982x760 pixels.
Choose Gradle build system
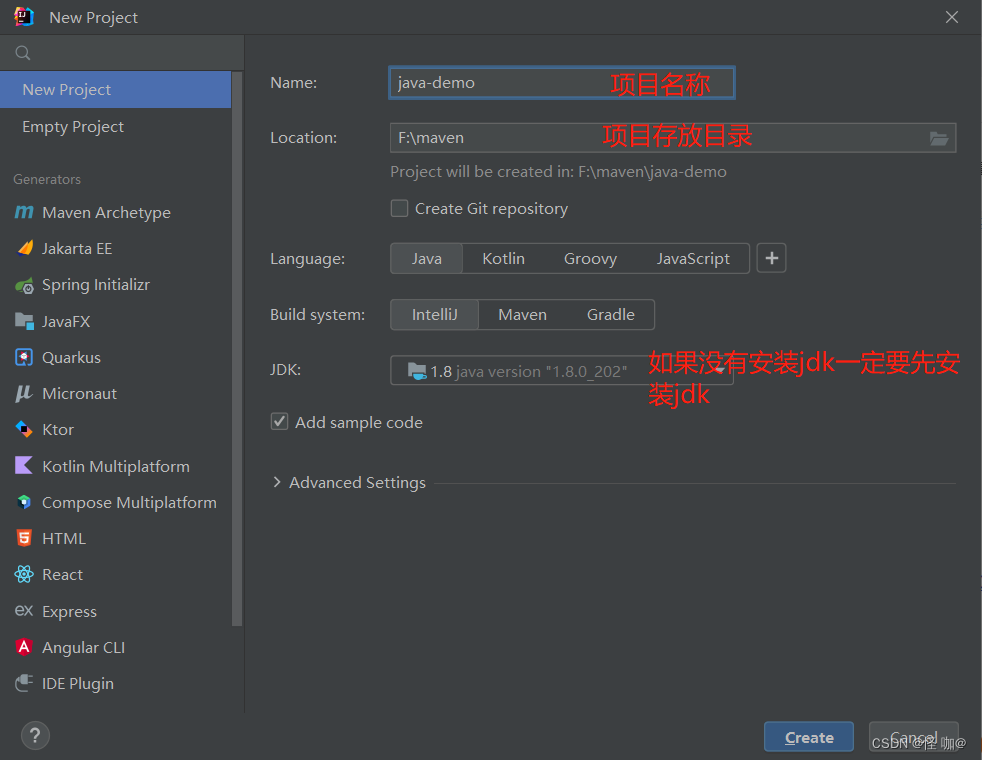(x=611, y=314)
